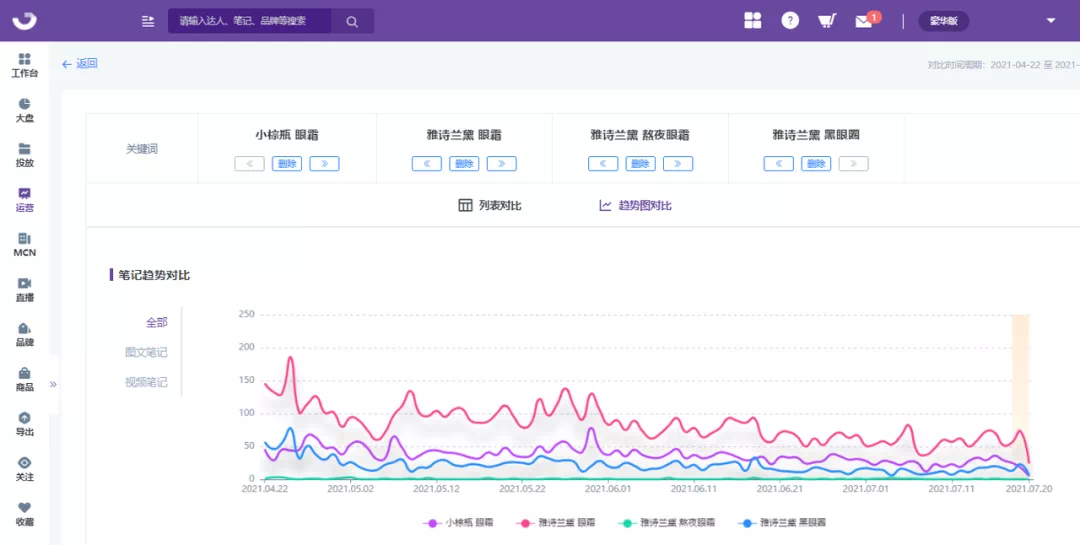Open the 运营 sidebar item
Image resolution: width=1080 pixels, height=545 pixels.
pos(24,200)
